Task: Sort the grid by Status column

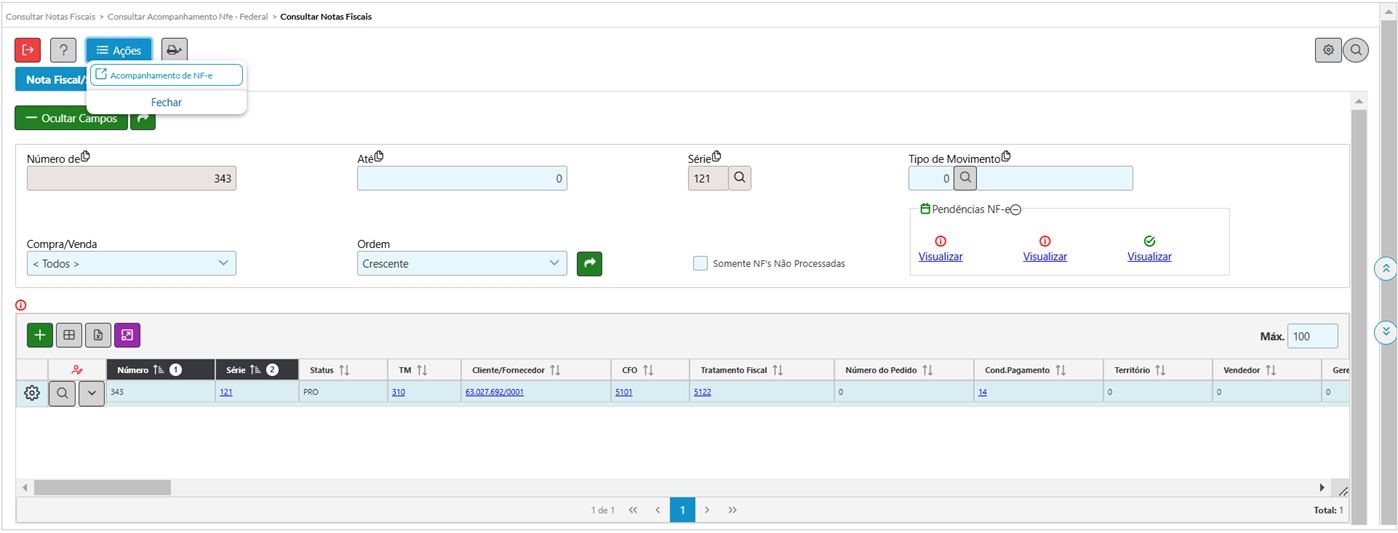Action: click(x=344, y=370)
